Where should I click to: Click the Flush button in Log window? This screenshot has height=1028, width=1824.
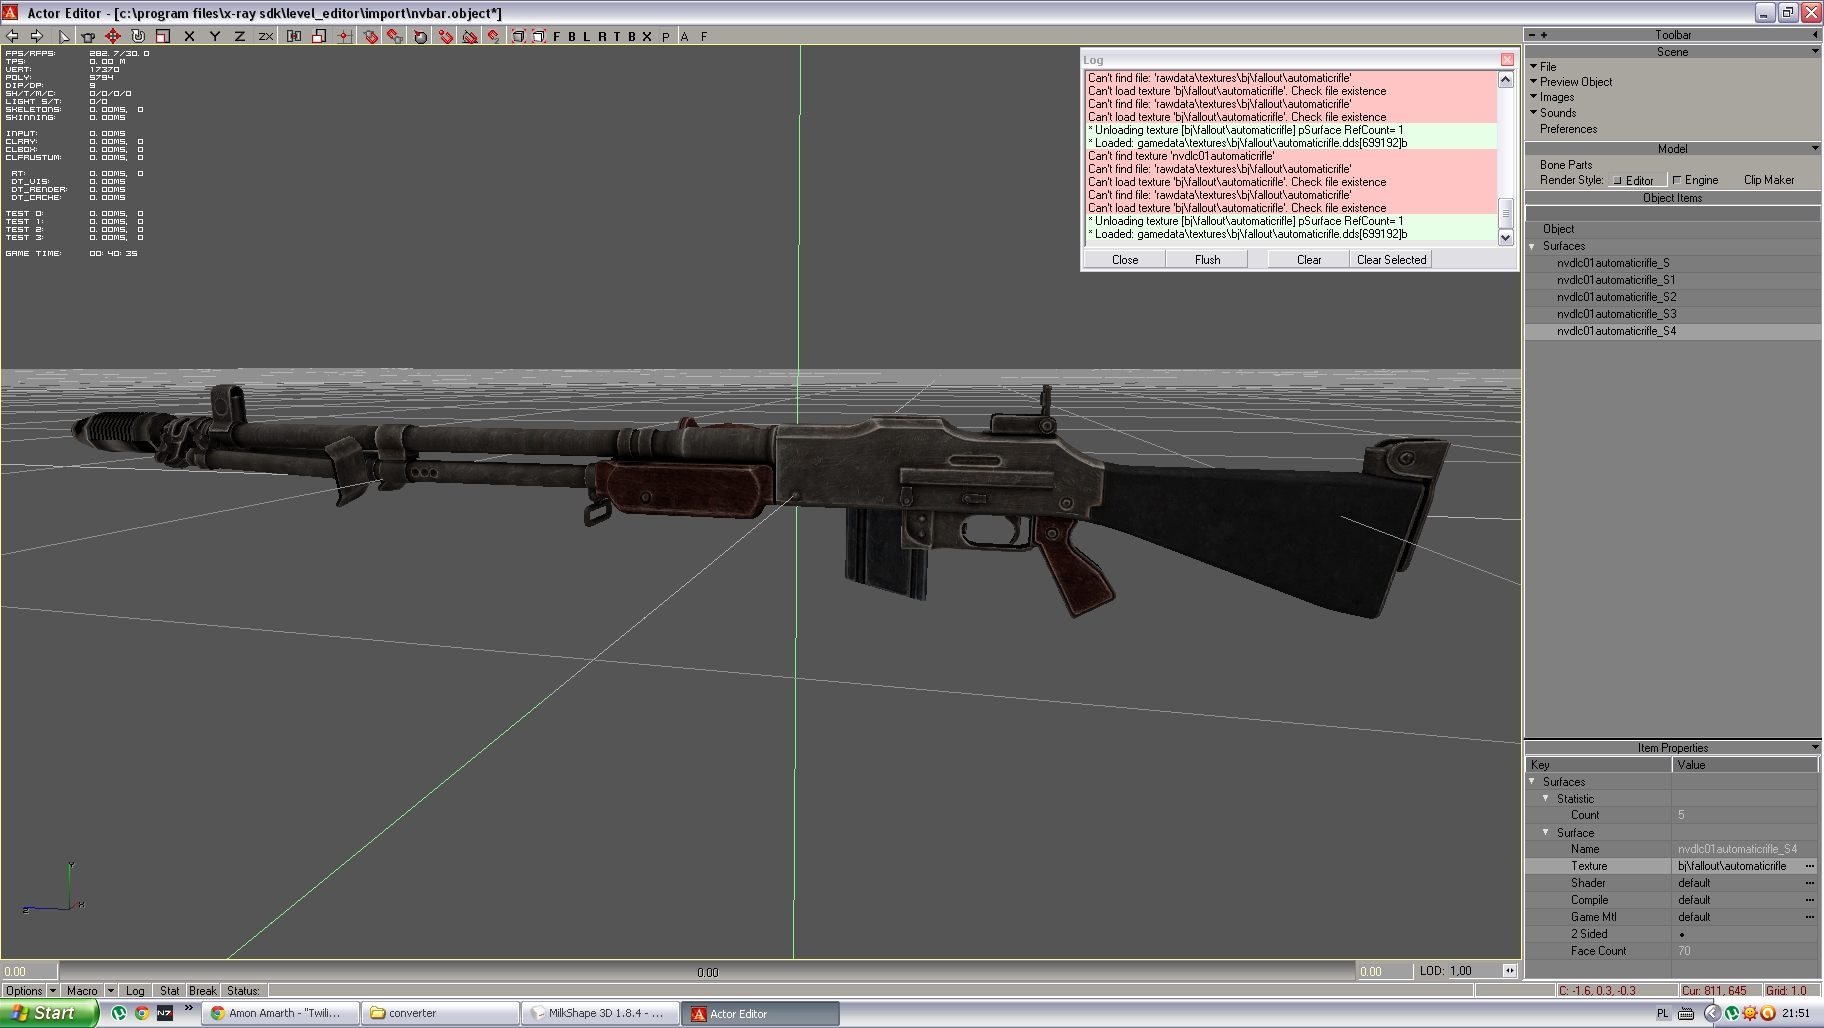(1207, 259)
